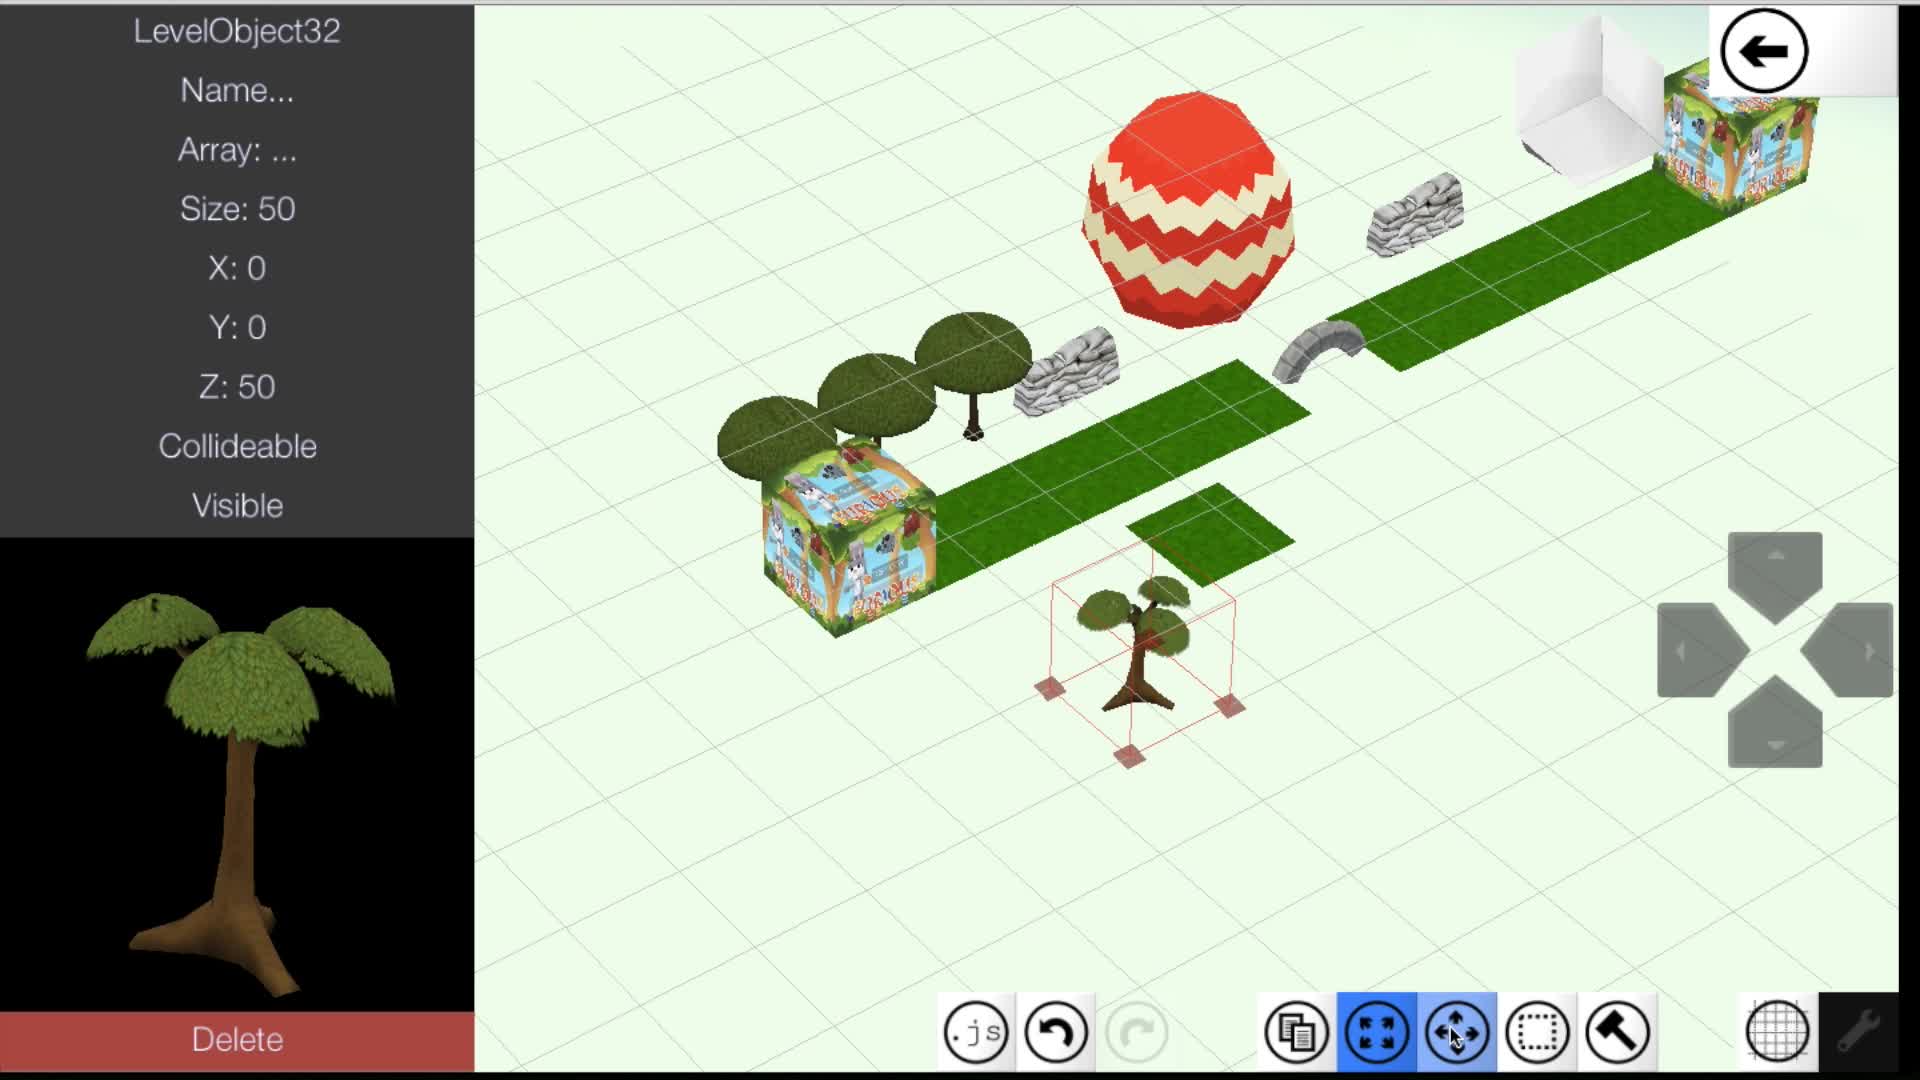Click the palm tree preview thumbnail
The height and width of the screenshot is (1080, 1920).
[237, 775]
